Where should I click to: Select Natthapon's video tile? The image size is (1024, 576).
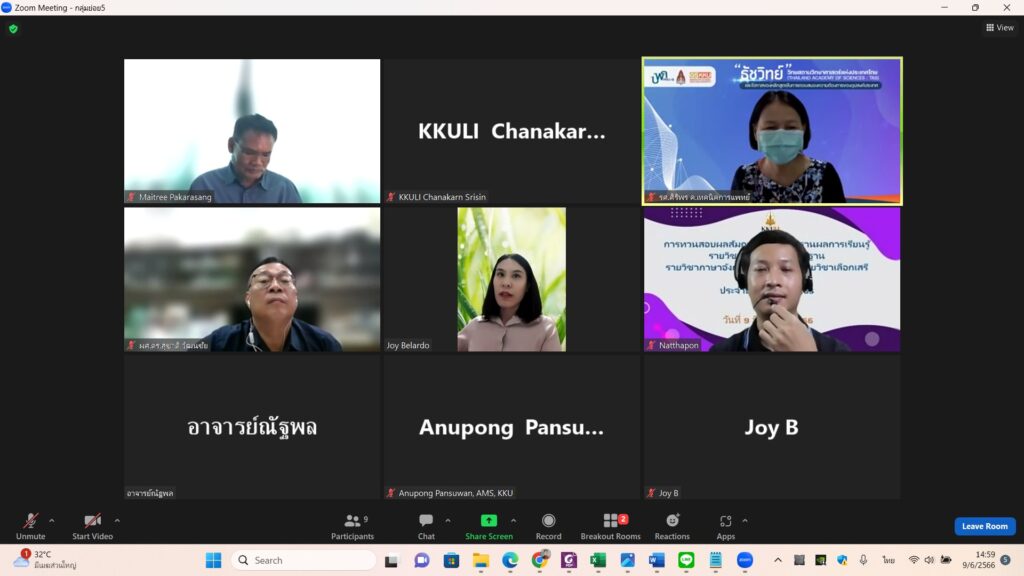point(771,279)
